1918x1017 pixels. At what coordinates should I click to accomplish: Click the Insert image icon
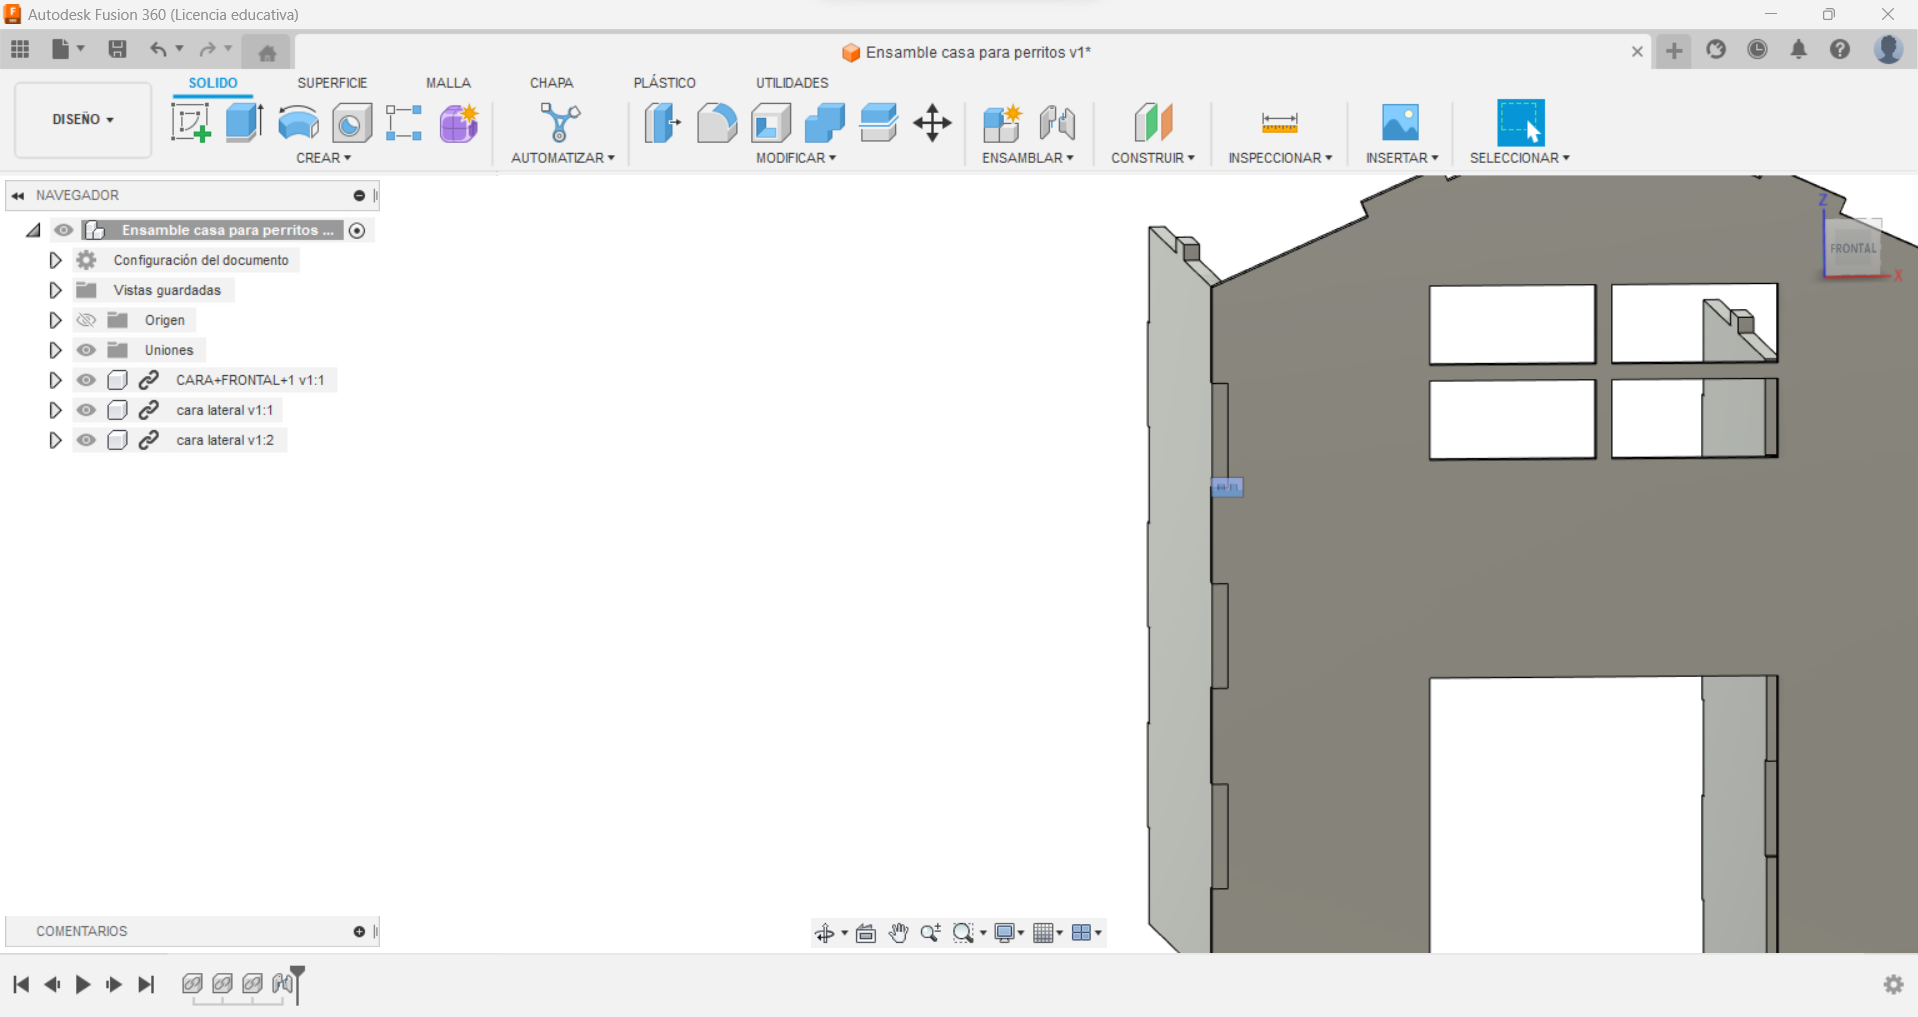coord(1400,123)
